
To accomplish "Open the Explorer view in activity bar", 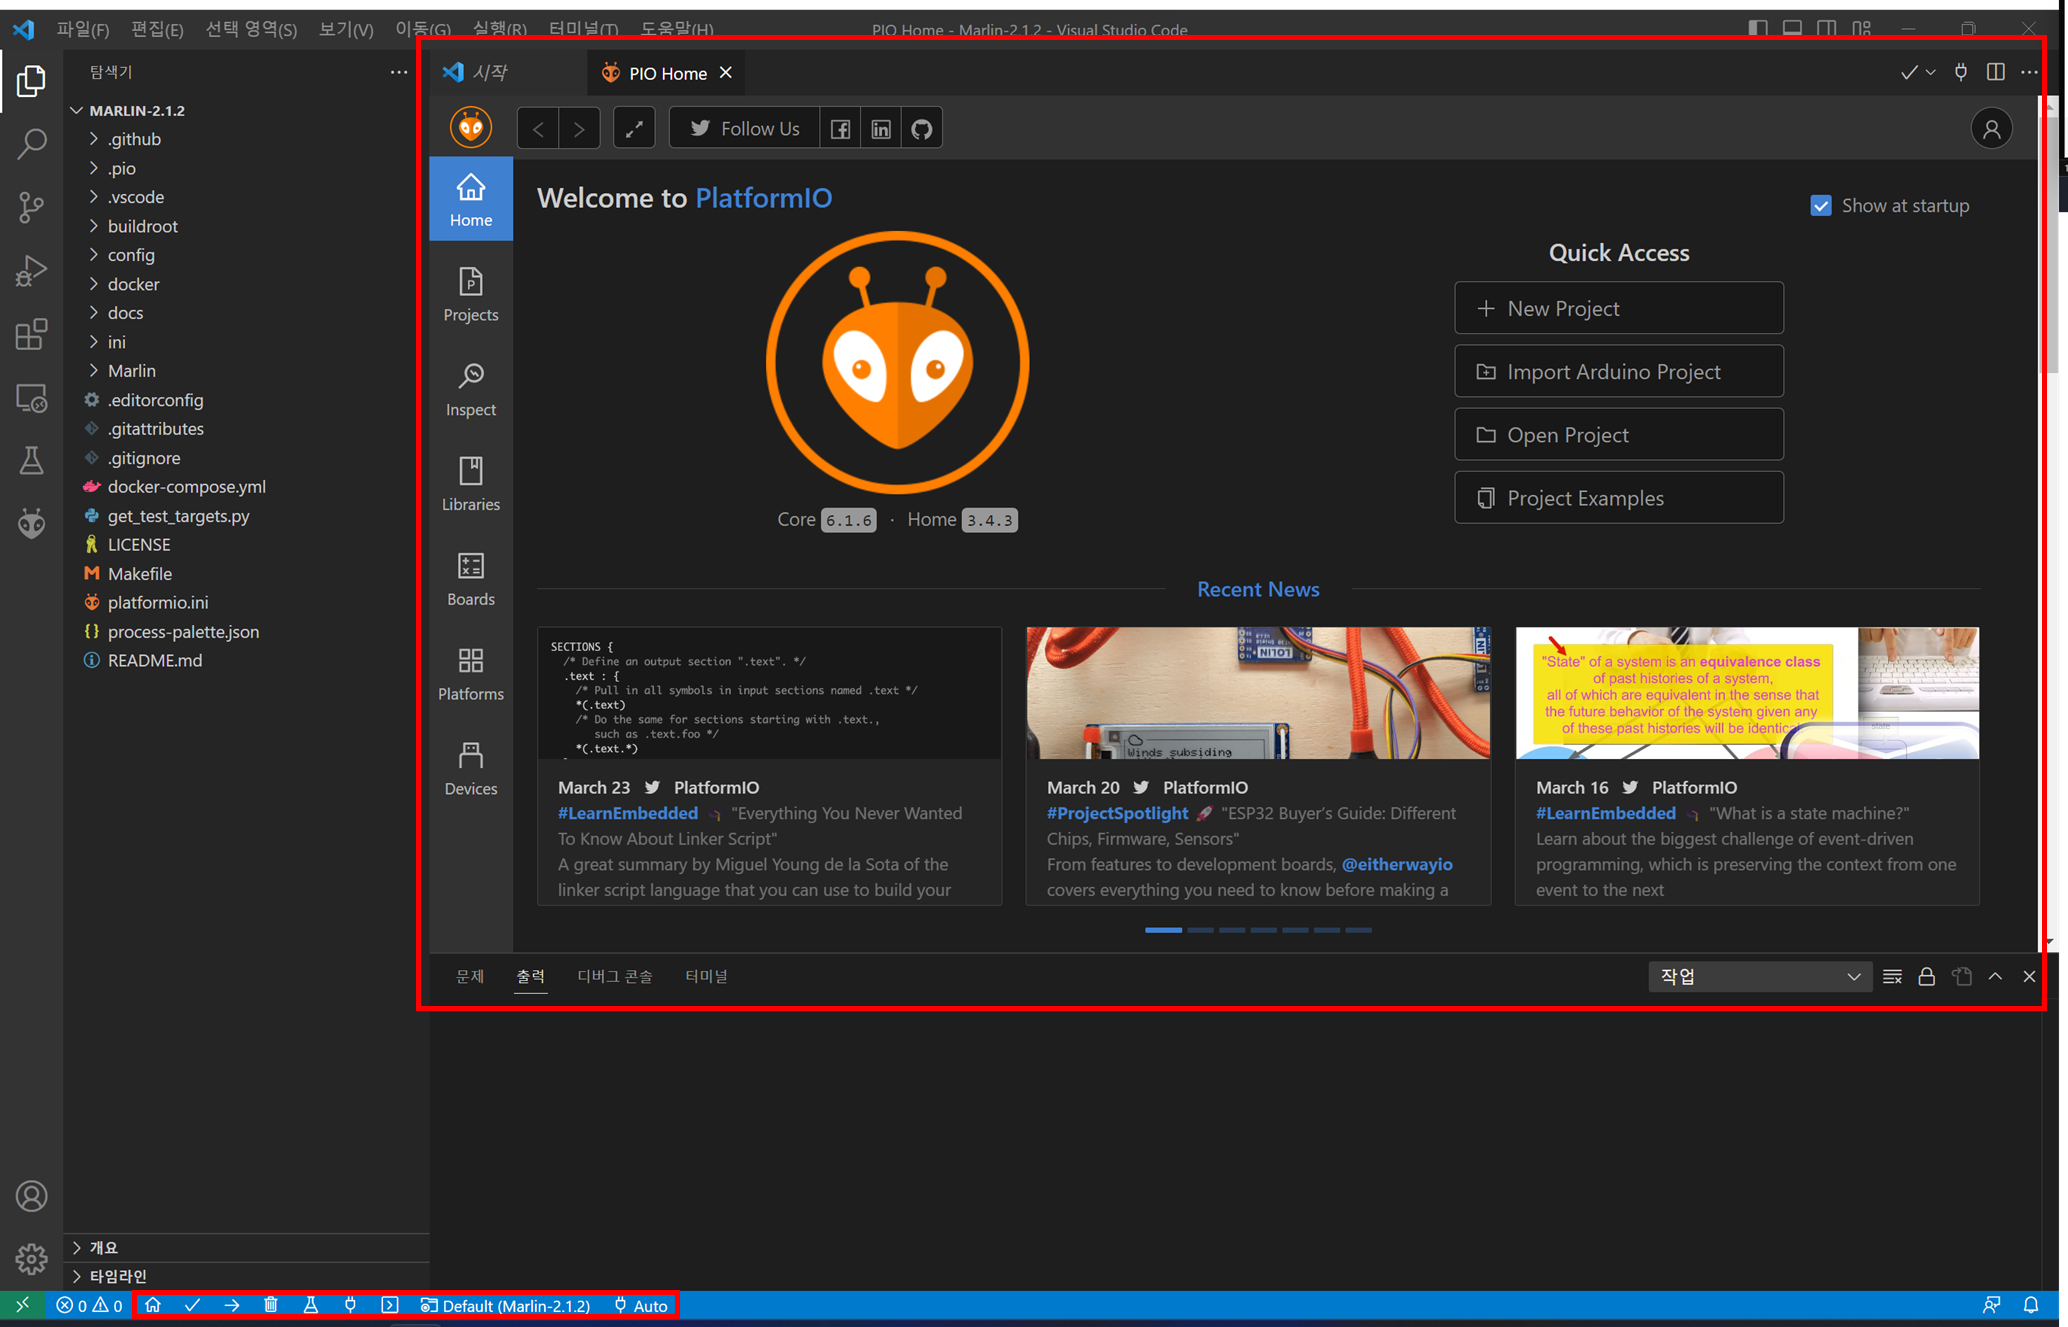I will coord(31,81).
